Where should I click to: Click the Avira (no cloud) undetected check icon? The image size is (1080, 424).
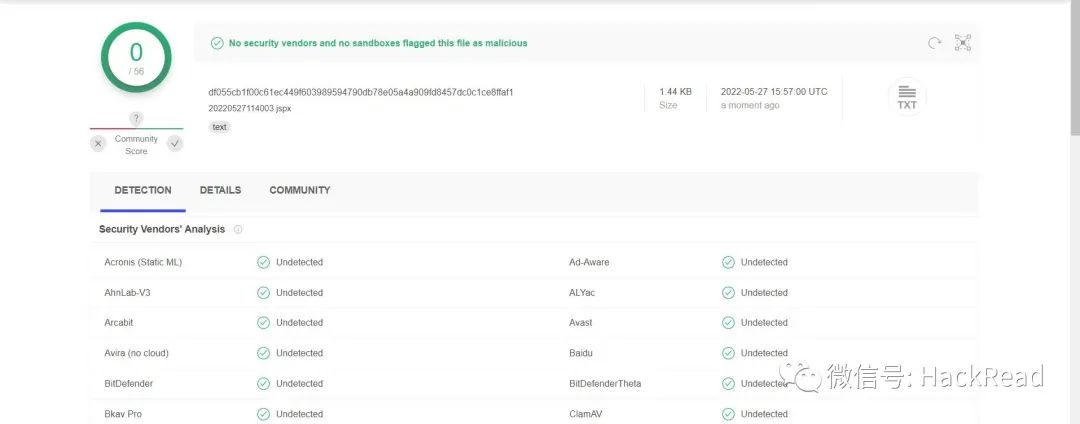click(263, 353)
